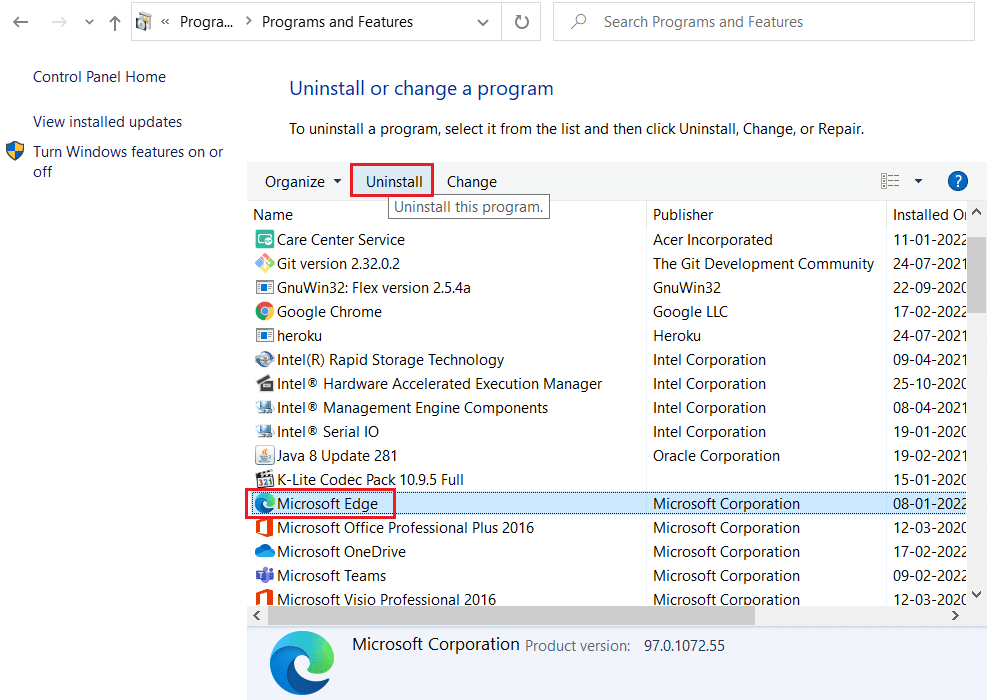Viewport: 987px width, 700px height.
Task: Go up one level with up arrow
Action: pos(115,23)
